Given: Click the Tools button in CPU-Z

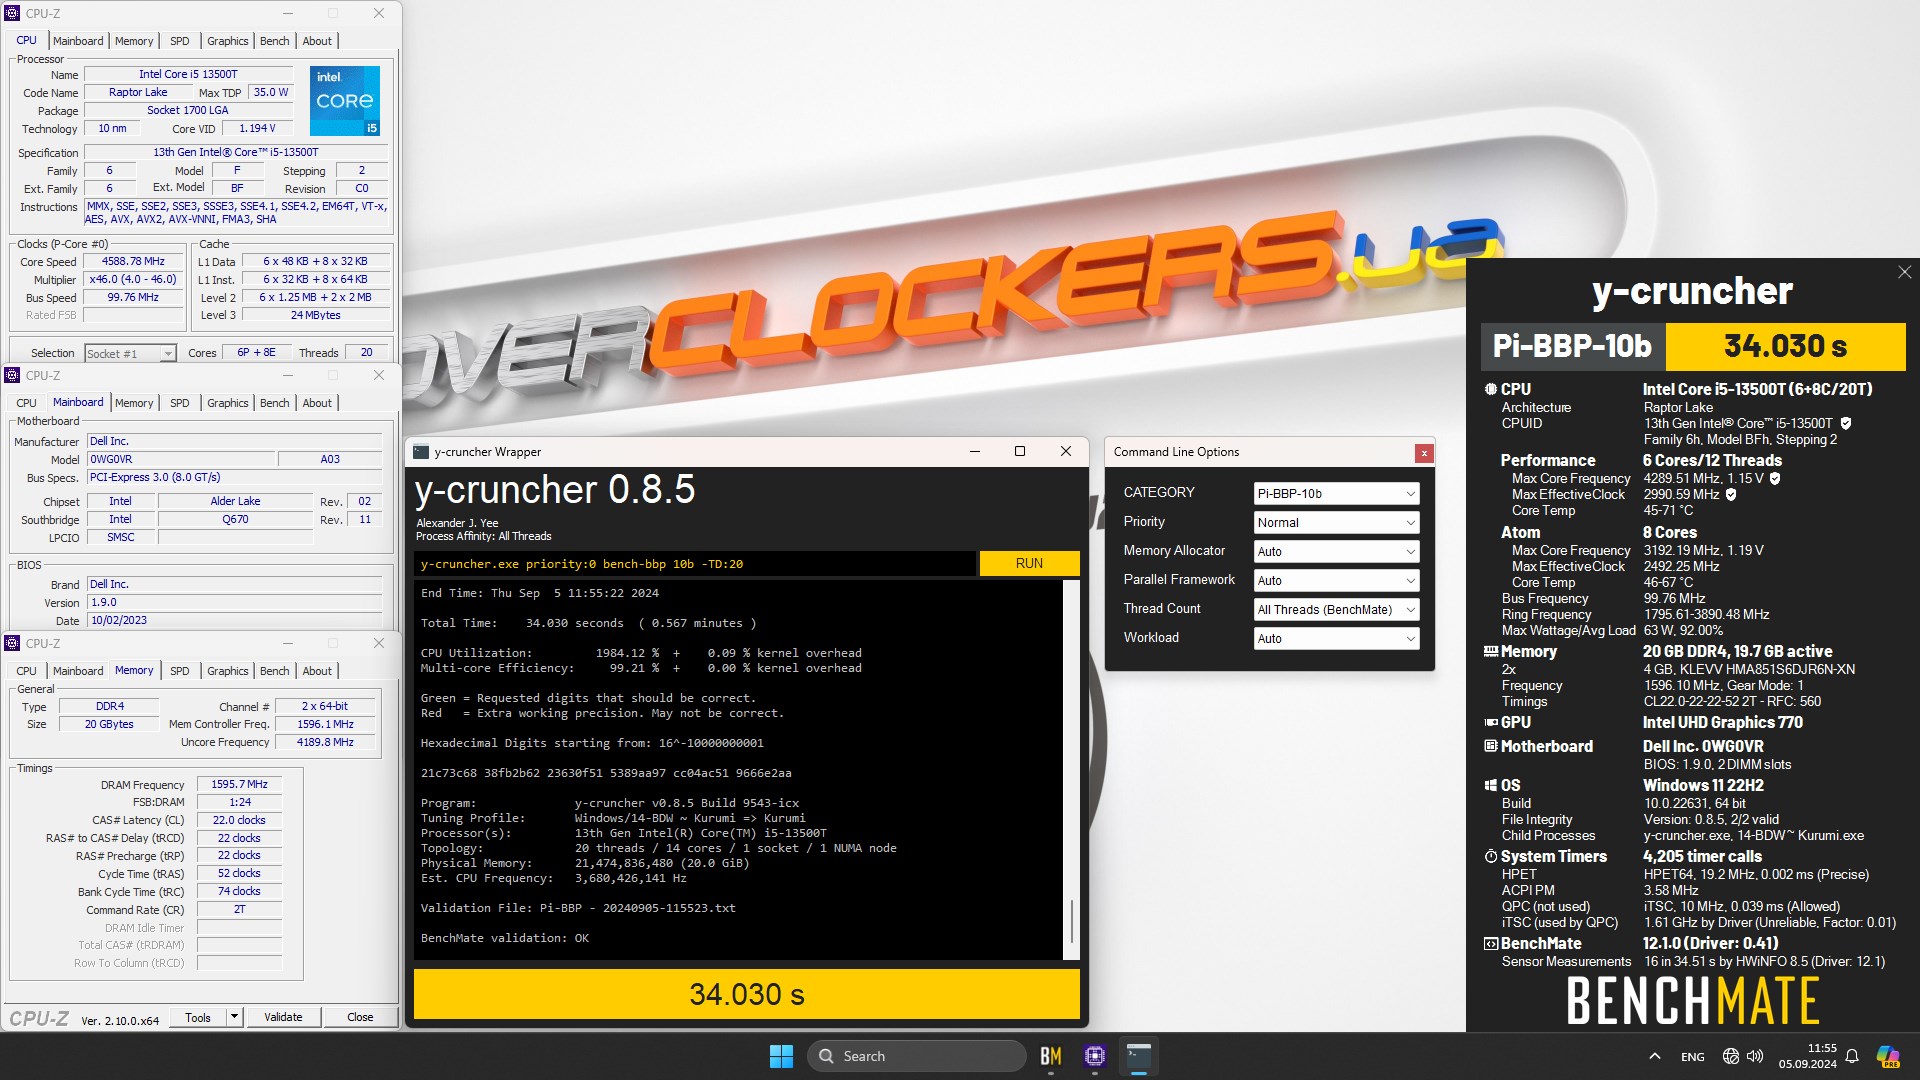Looking at the screenshot, I should [198, 1017].
